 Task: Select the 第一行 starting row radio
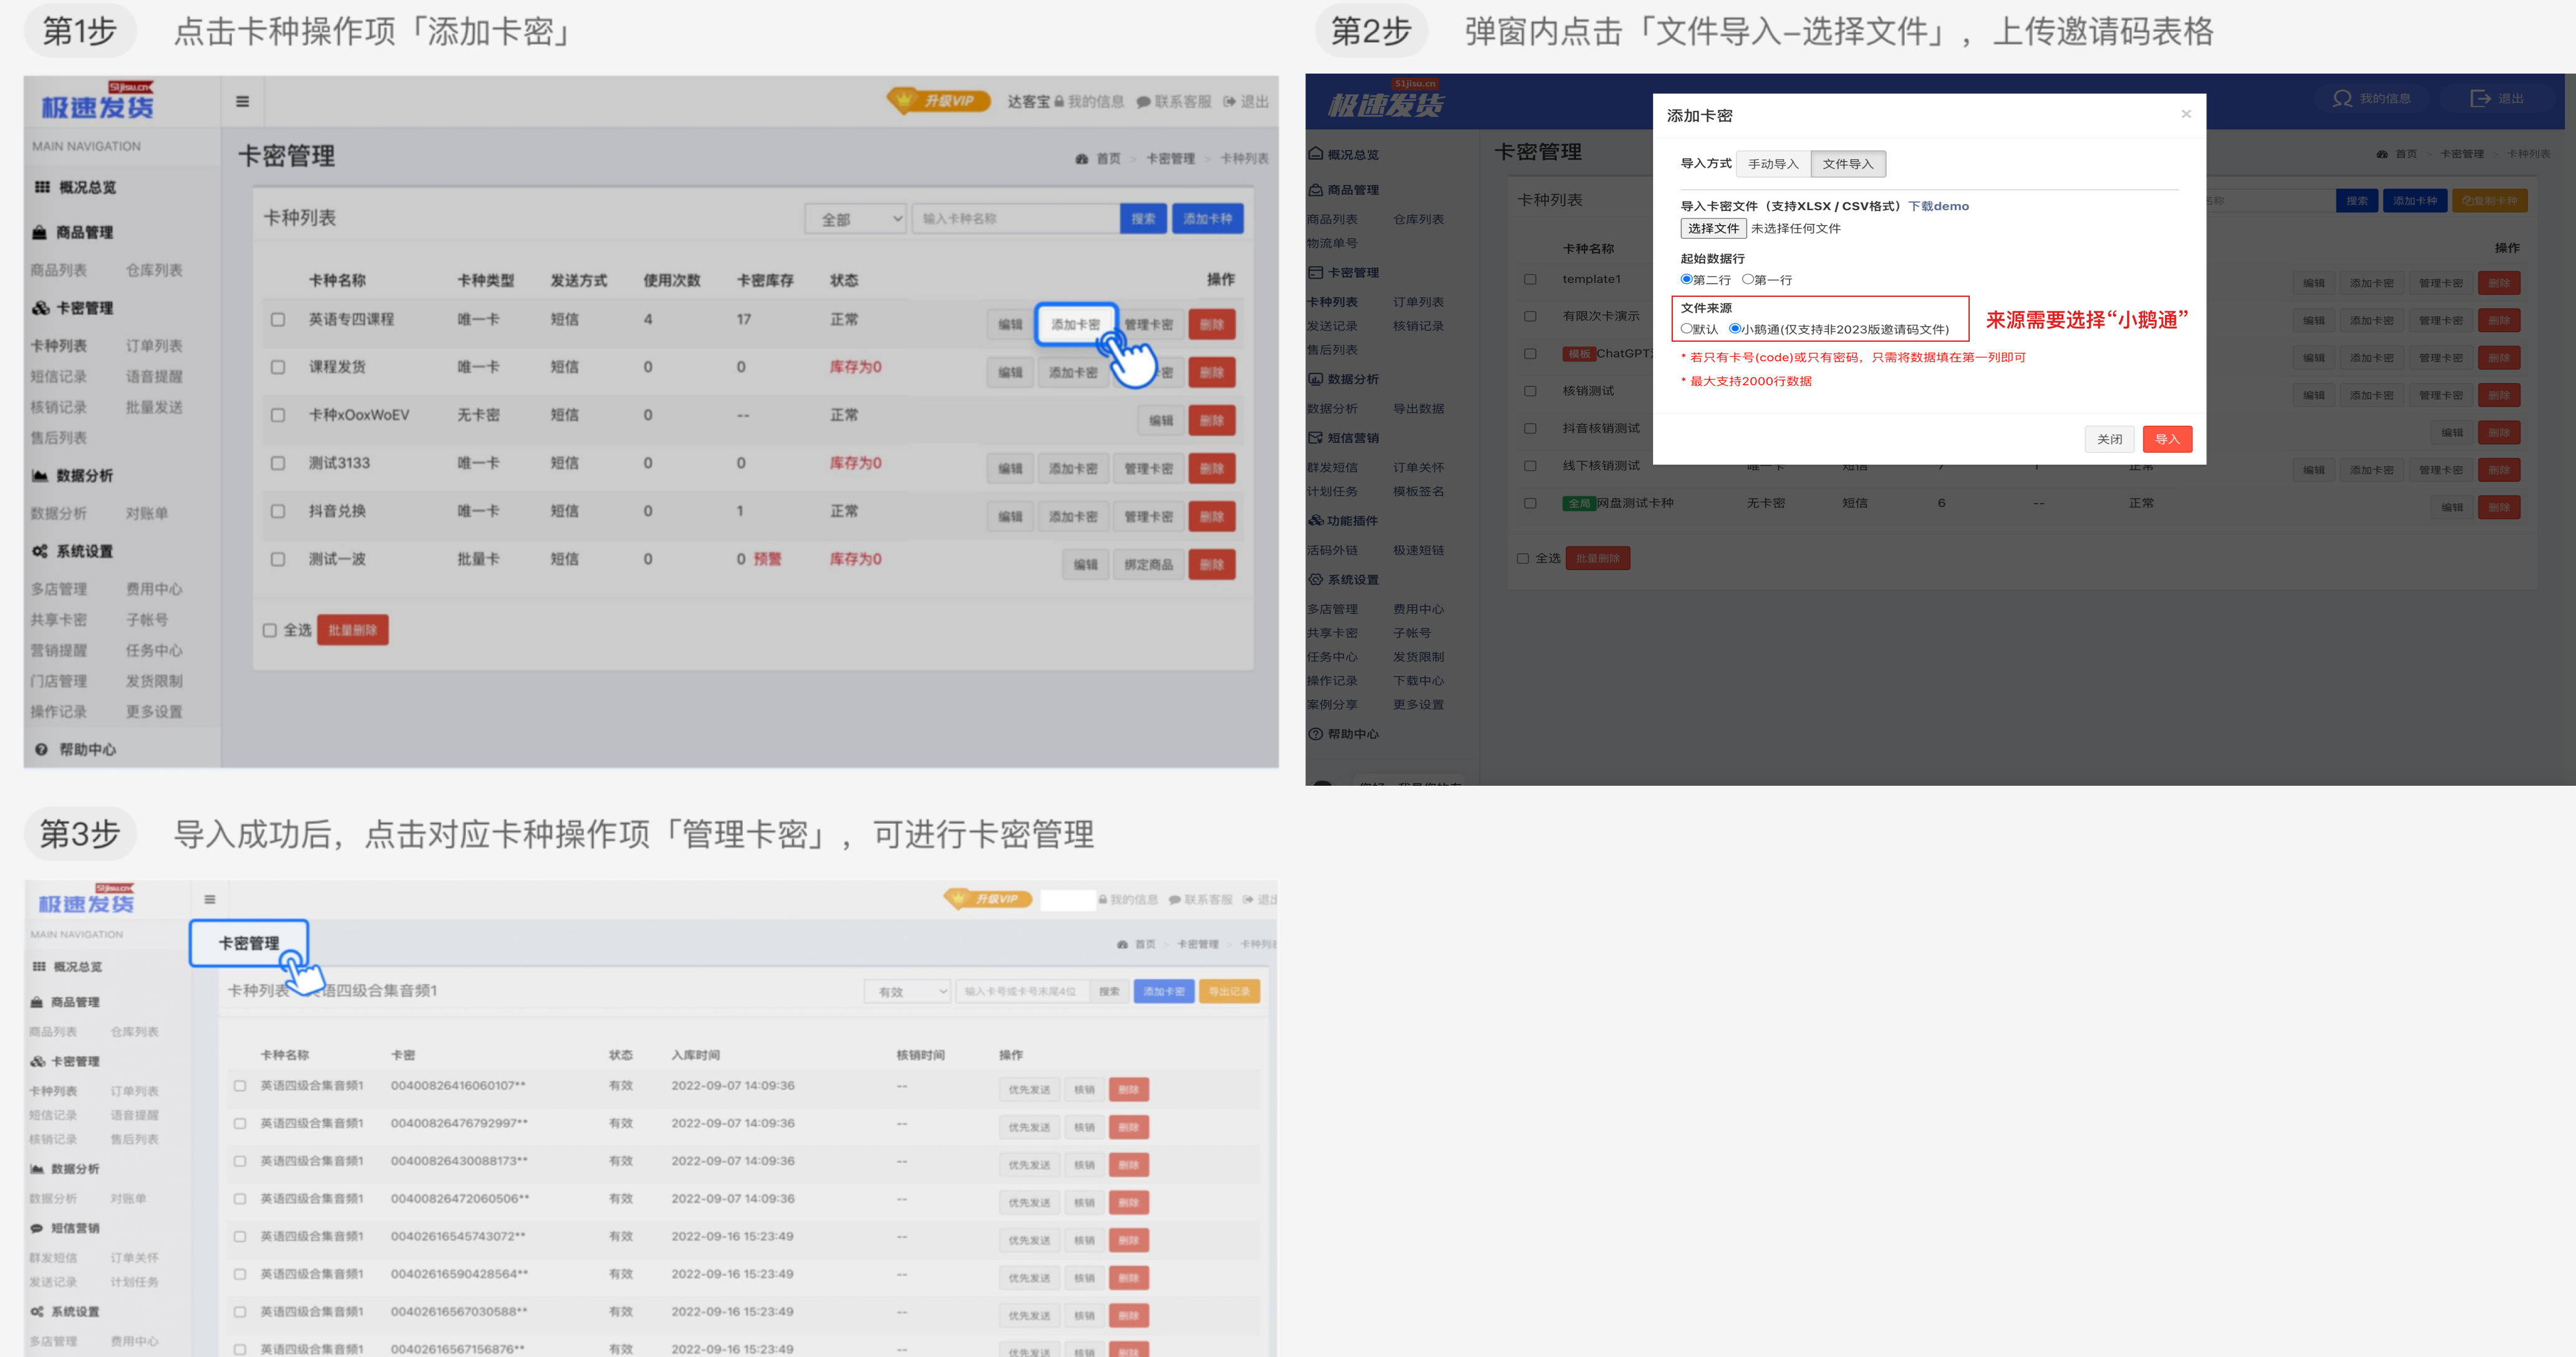(x=1748, y=279)
